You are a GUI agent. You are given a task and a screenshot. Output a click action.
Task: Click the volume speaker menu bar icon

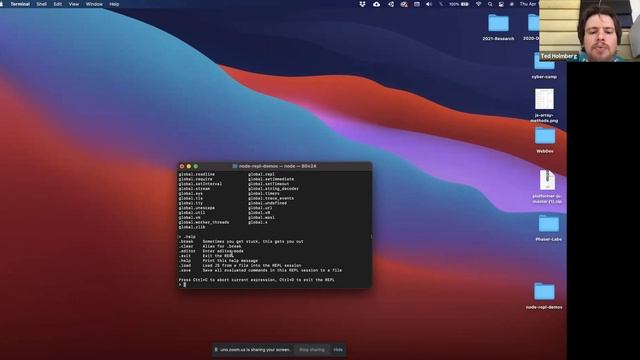click(429, 4)
